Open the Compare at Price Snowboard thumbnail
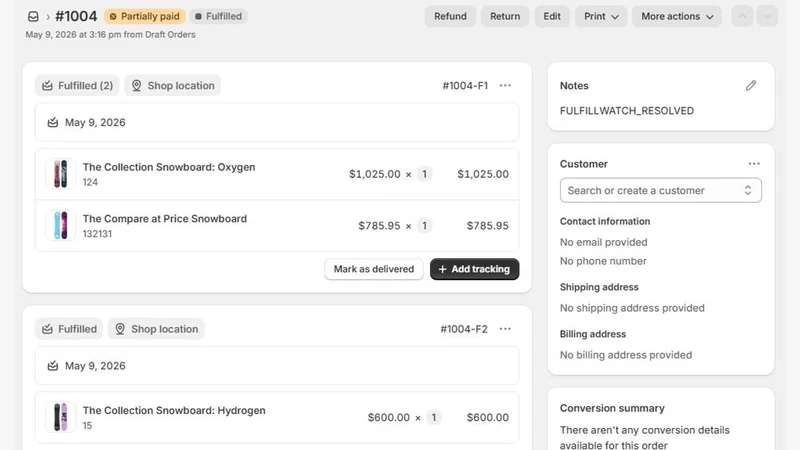The image size is (800, 450). coord(60,226)
